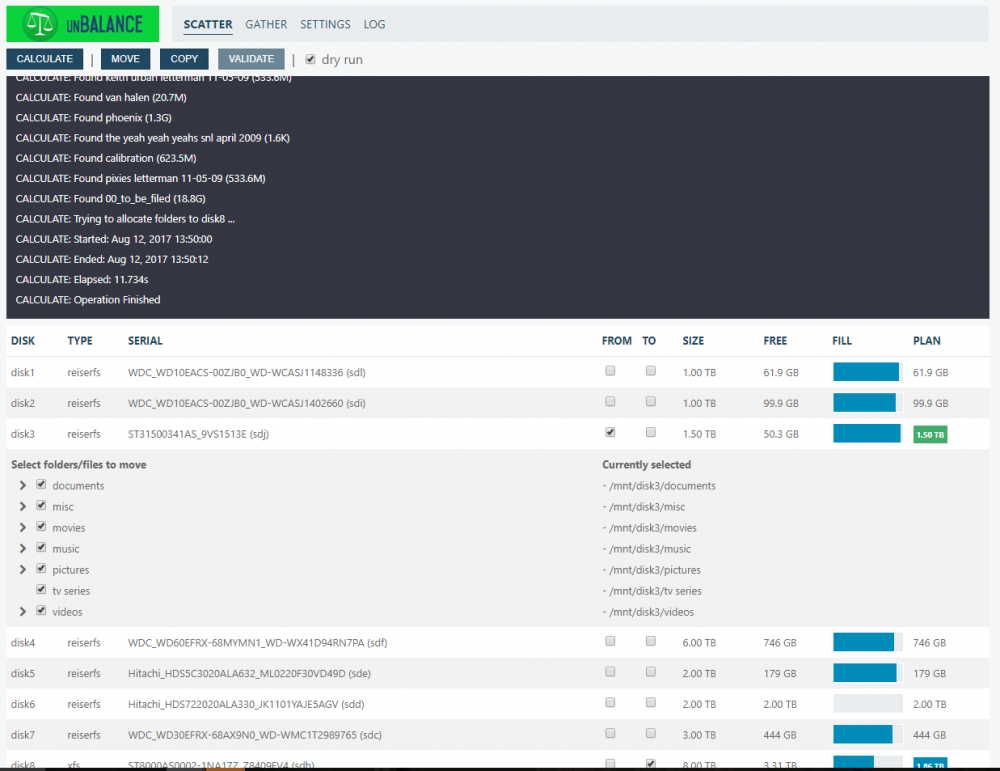
Task: Click the /mnt/disk3/tv series selected path
Action: (652, 591)
